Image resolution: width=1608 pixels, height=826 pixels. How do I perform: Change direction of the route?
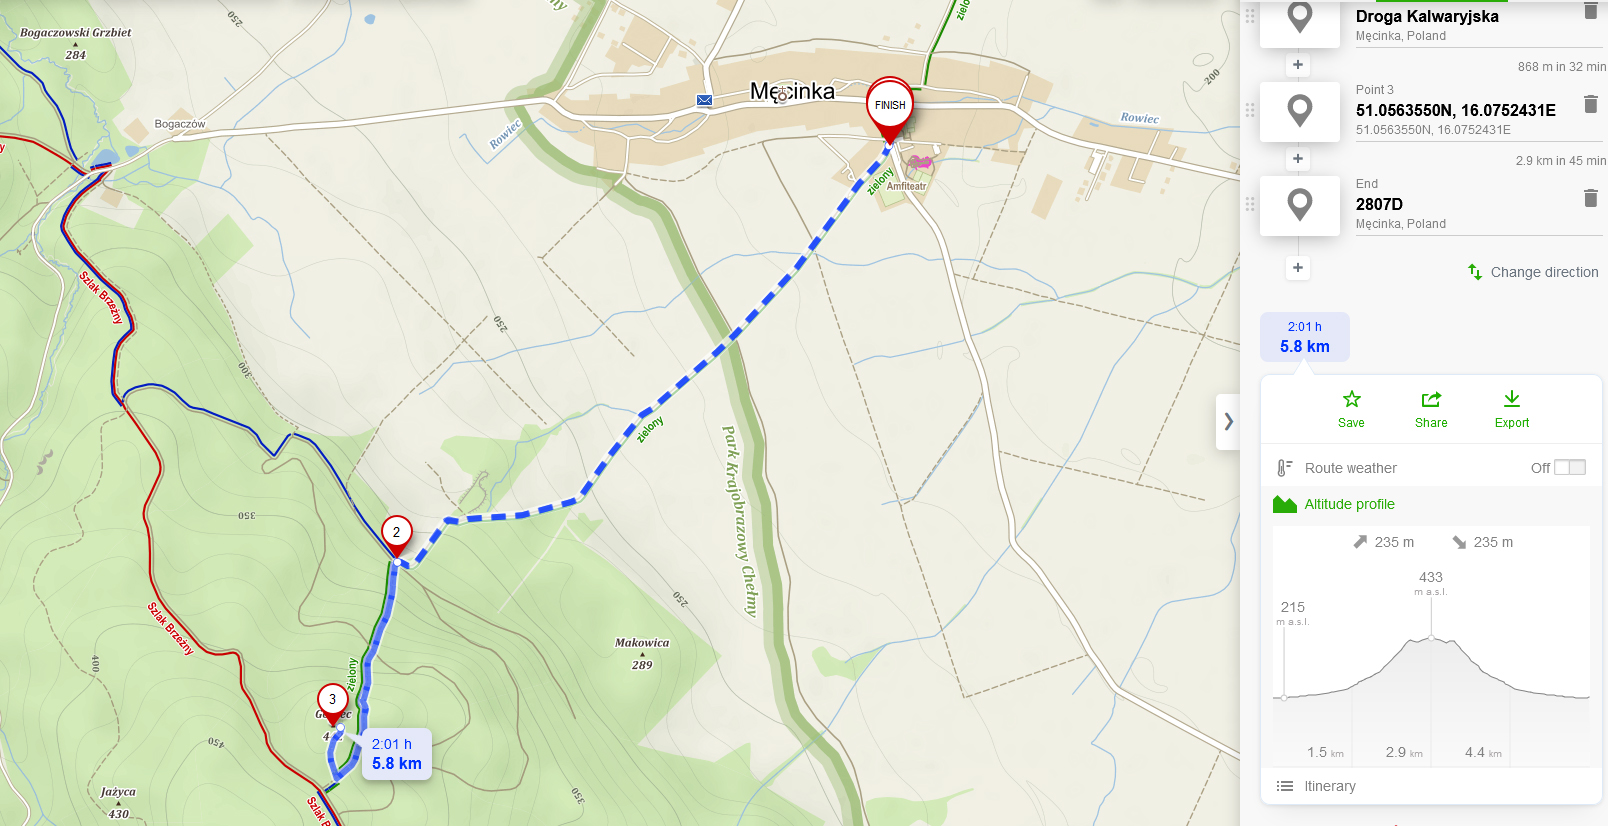tap(1533, 272)
